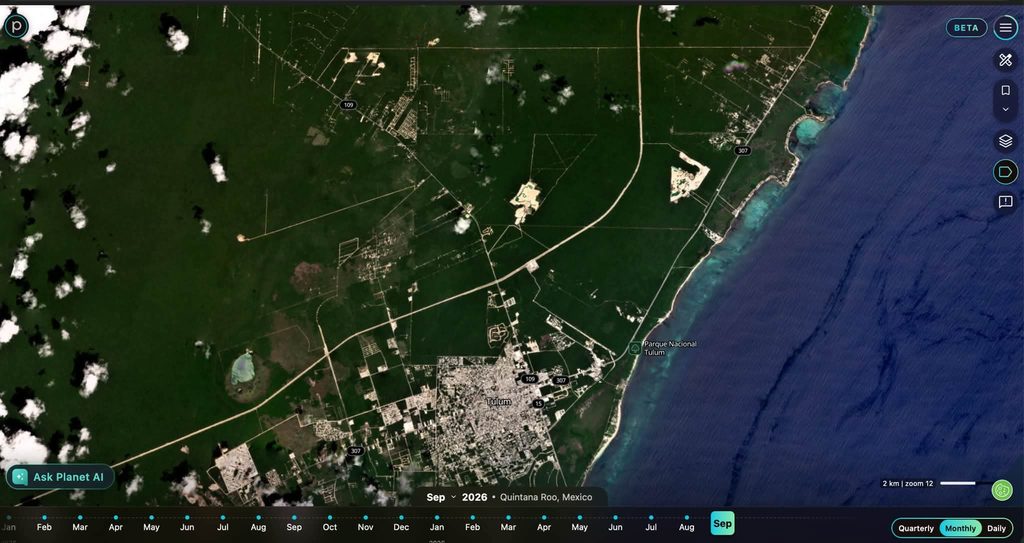Click the route 15 road shield
Screen dimensions: 1024x543
538,404
